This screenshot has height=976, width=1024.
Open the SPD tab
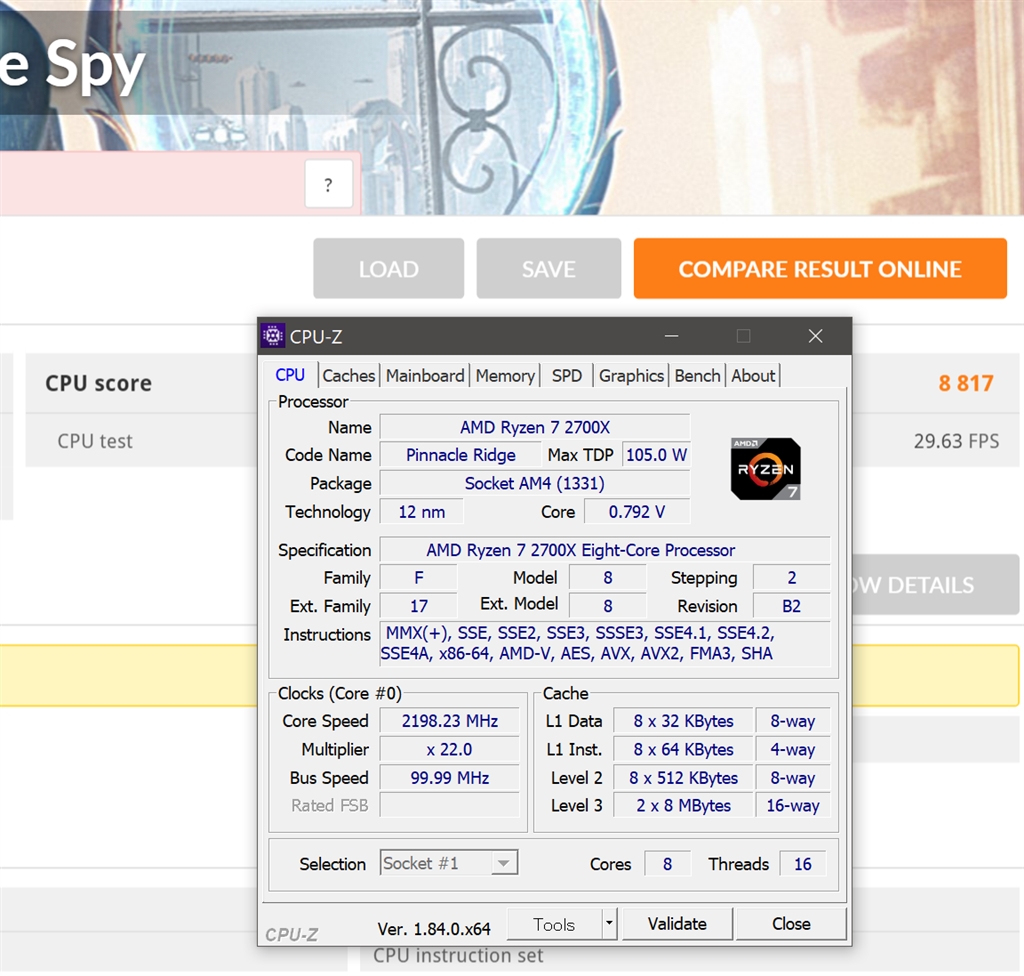click(x=566, y=376)
